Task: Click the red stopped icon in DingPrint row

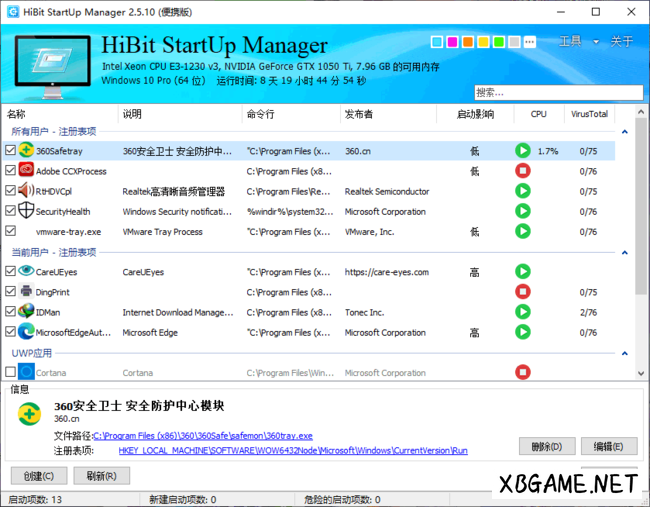Action: tap(522, 292)
